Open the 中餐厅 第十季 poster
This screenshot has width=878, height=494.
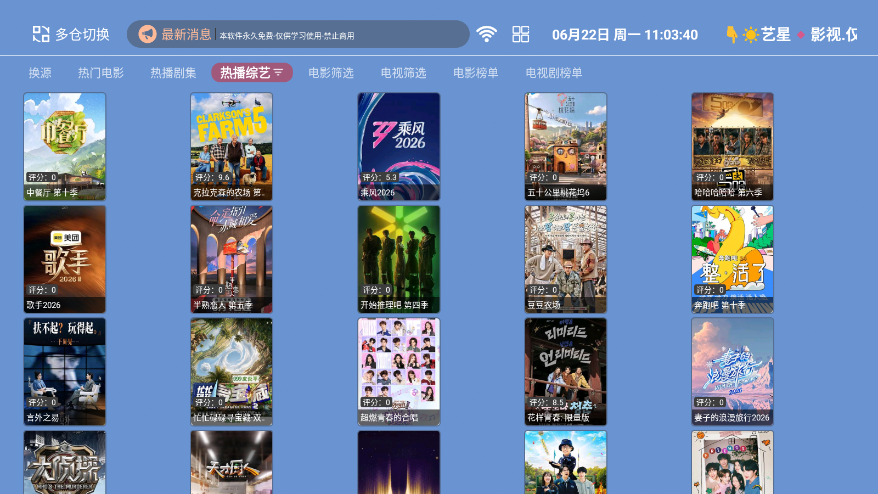[x=64, y=146]
